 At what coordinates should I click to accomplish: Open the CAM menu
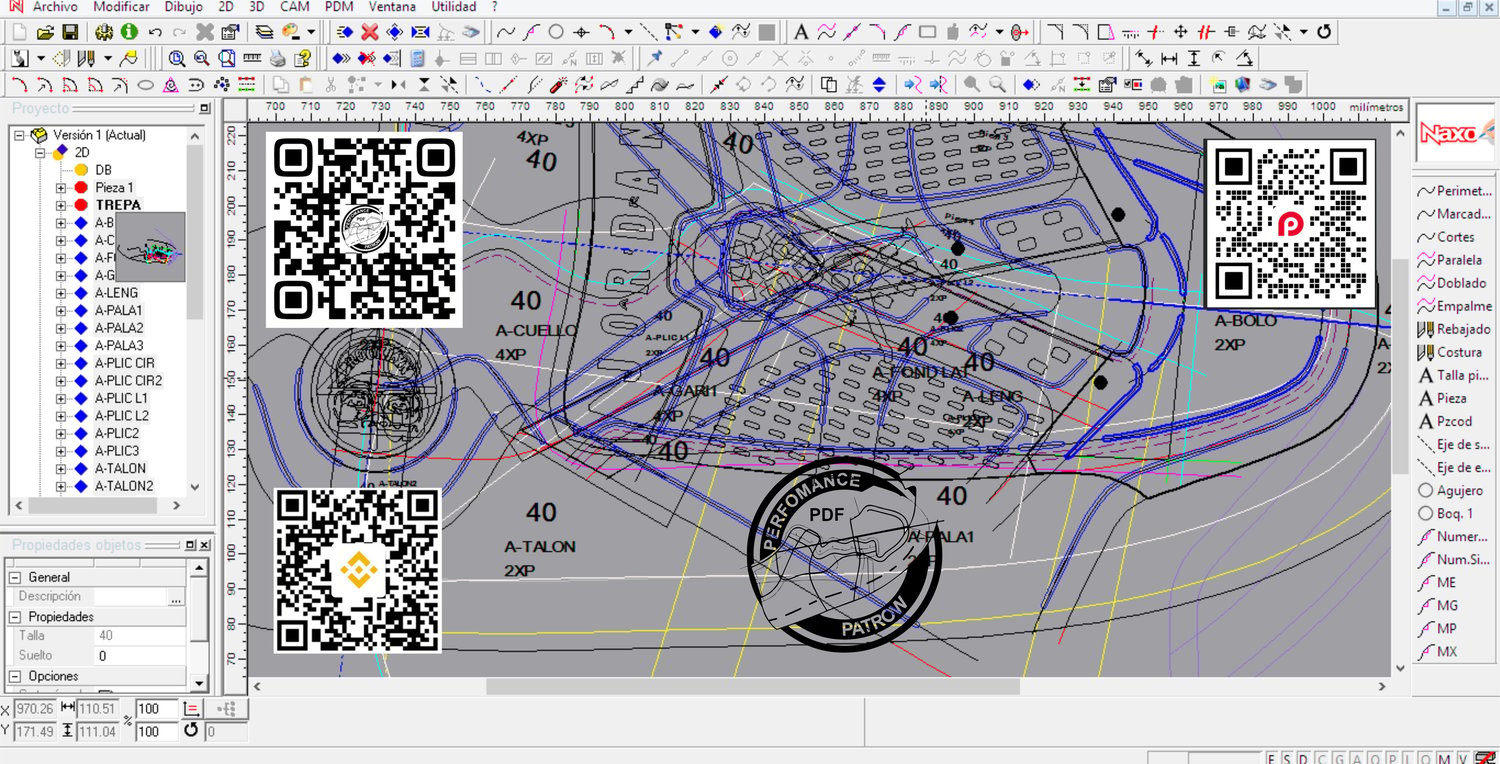[295, 7]
